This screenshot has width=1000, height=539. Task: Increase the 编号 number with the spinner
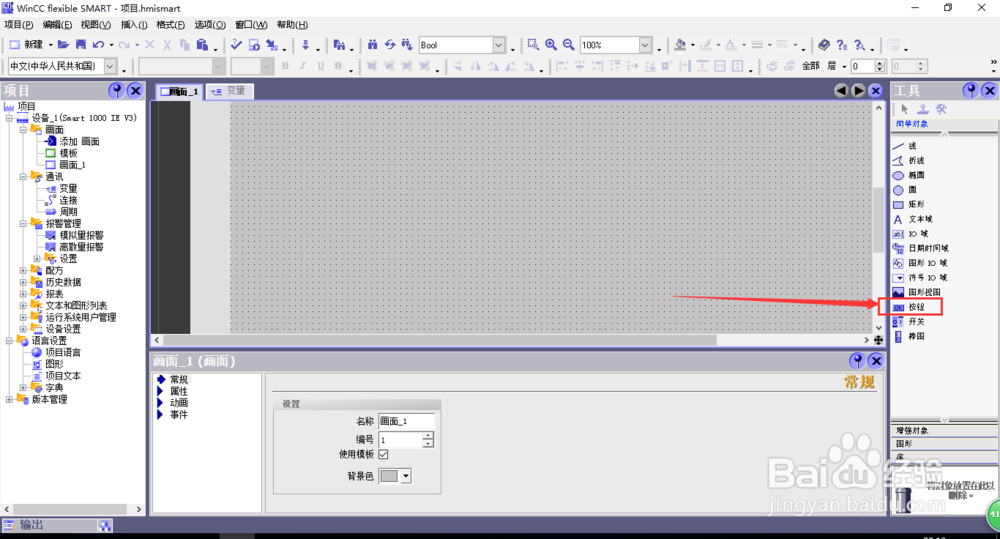coord(429,436)
